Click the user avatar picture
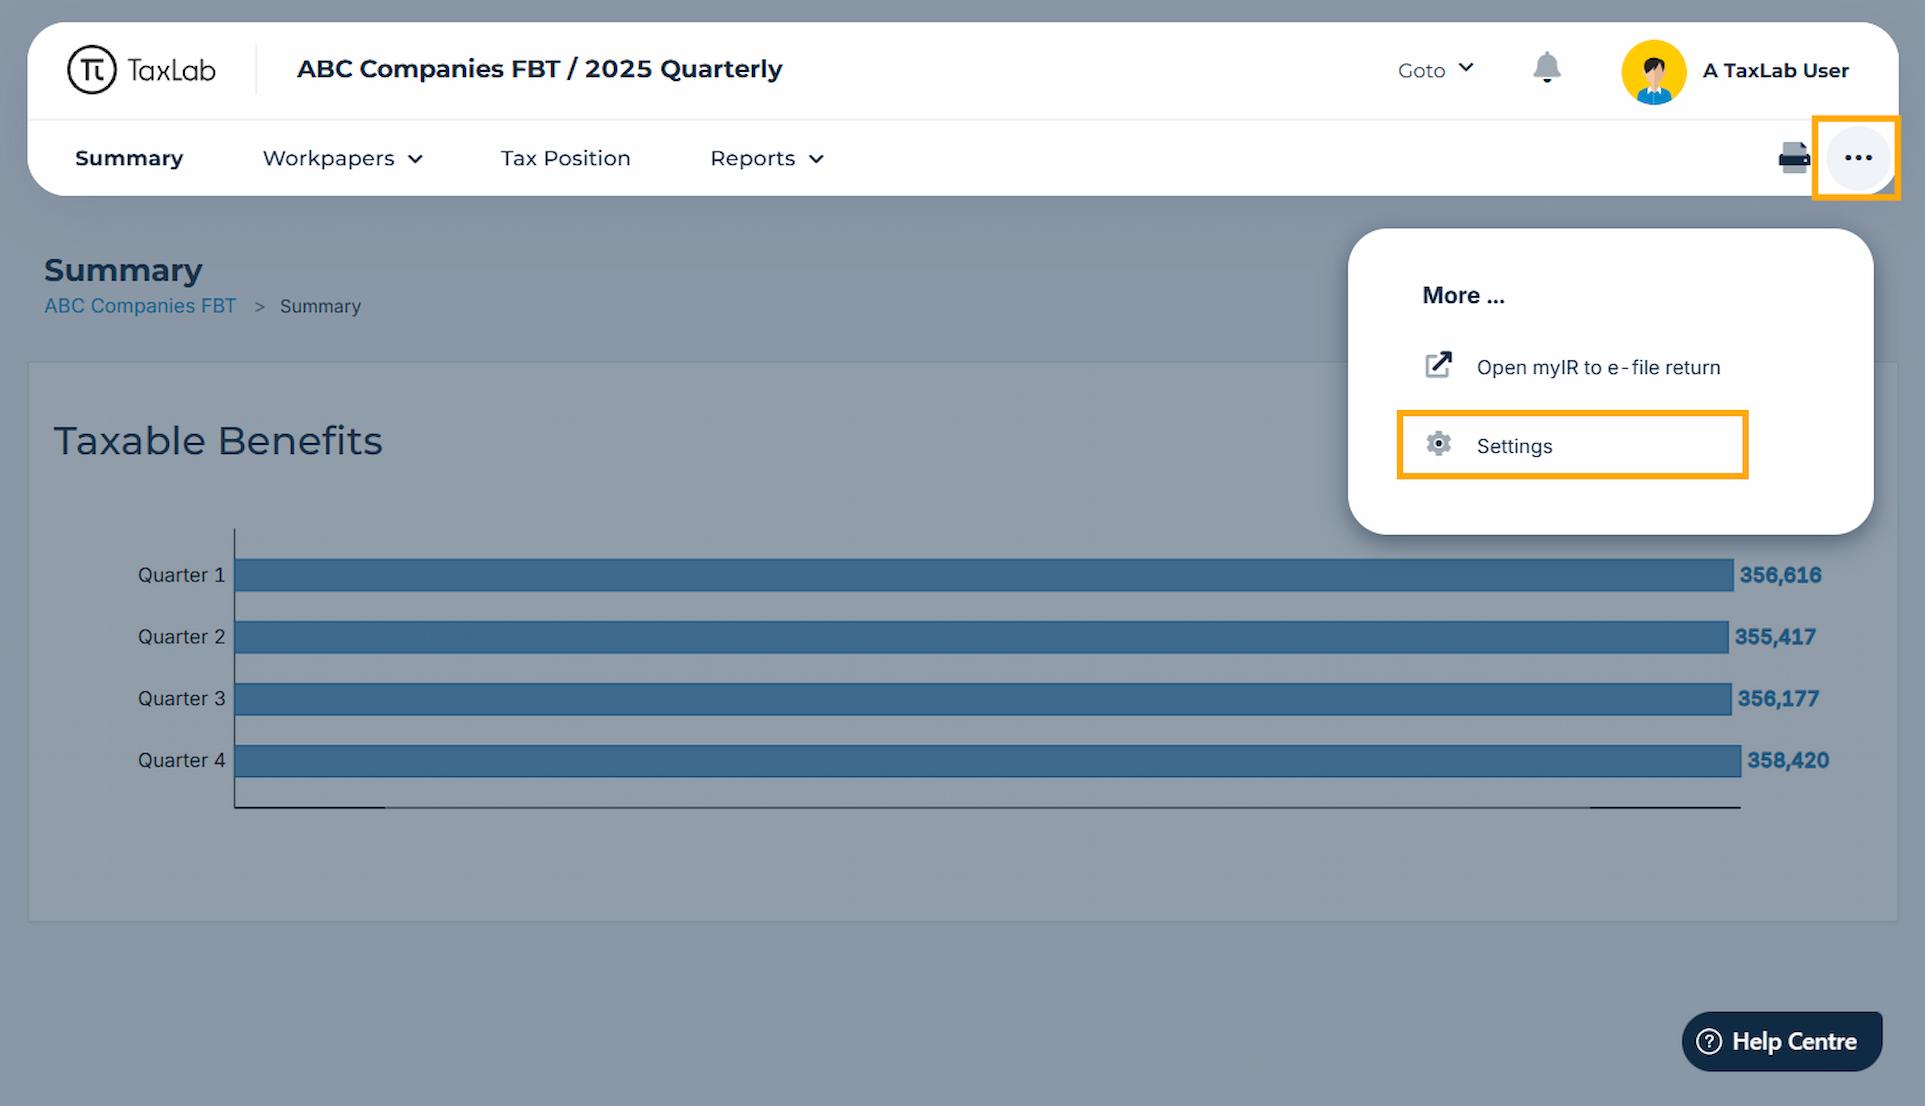1925x1106 pixels. coord(1653,71)
